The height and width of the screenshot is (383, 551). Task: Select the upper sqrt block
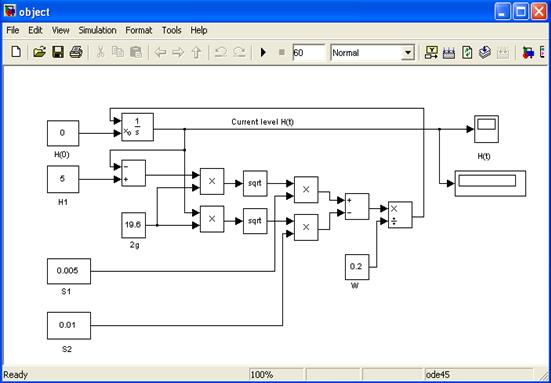coord(255,183)
